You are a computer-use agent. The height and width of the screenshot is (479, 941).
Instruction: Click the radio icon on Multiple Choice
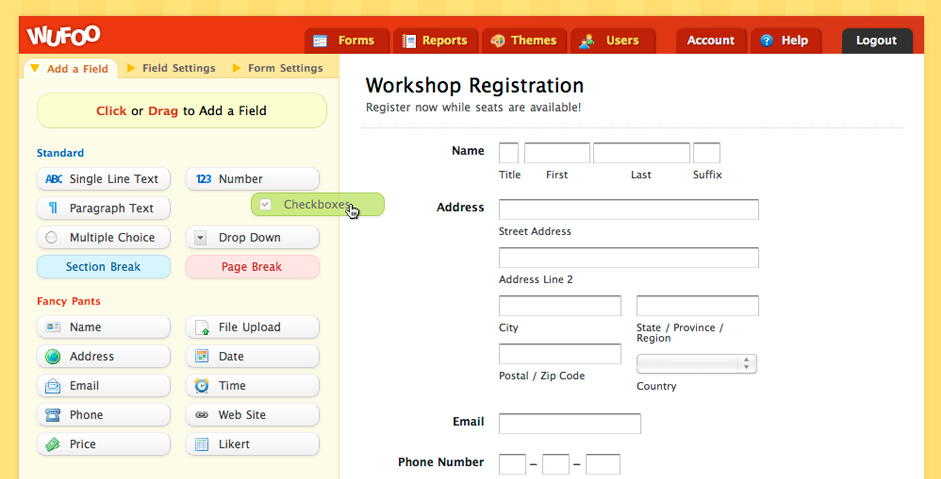pyautogui.click(x=52, y=238)
